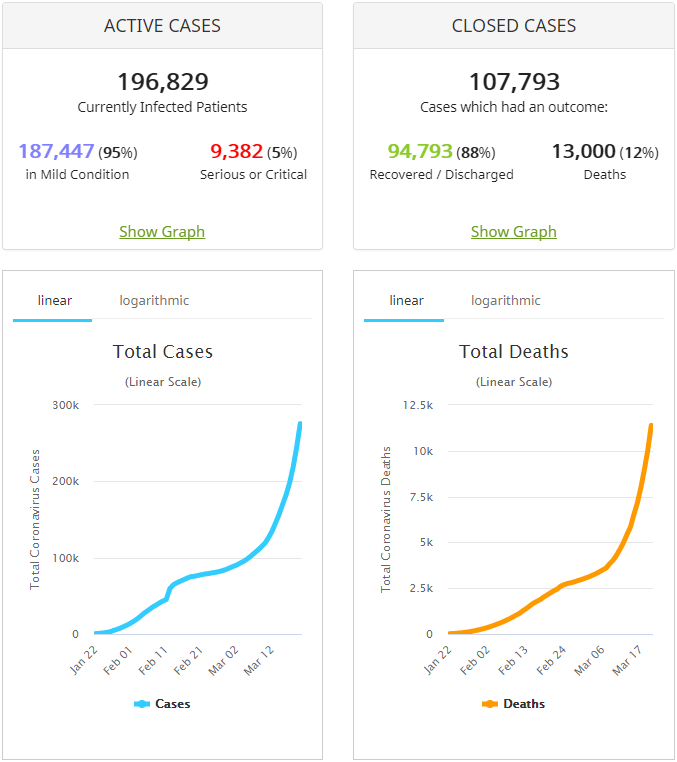This screenshot has width=677, height=762.
Task: Click the 13,000 deaths number
Action: coord(584,152)
